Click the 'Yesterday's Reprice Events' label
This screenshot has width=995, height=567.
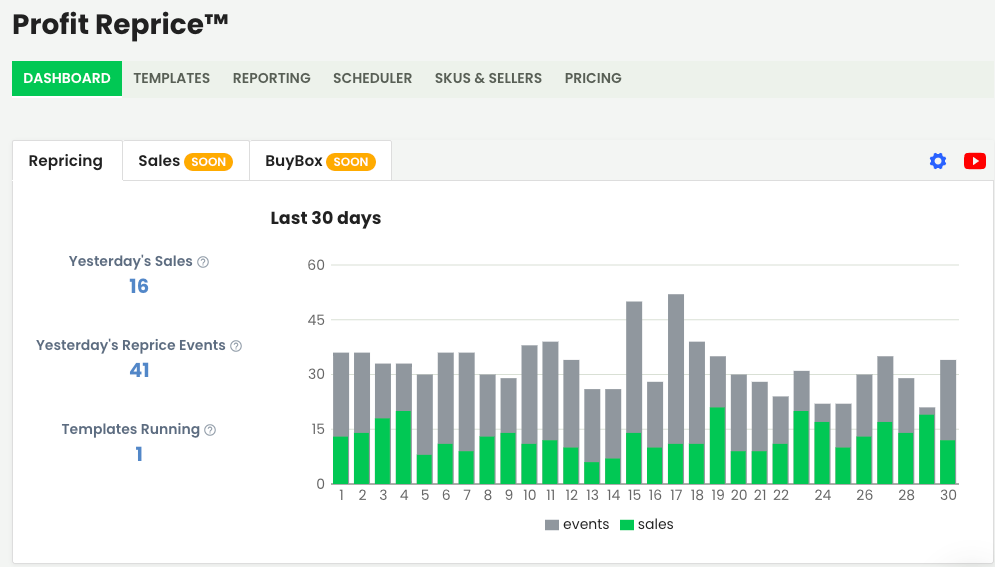click(x=131, y=346)
